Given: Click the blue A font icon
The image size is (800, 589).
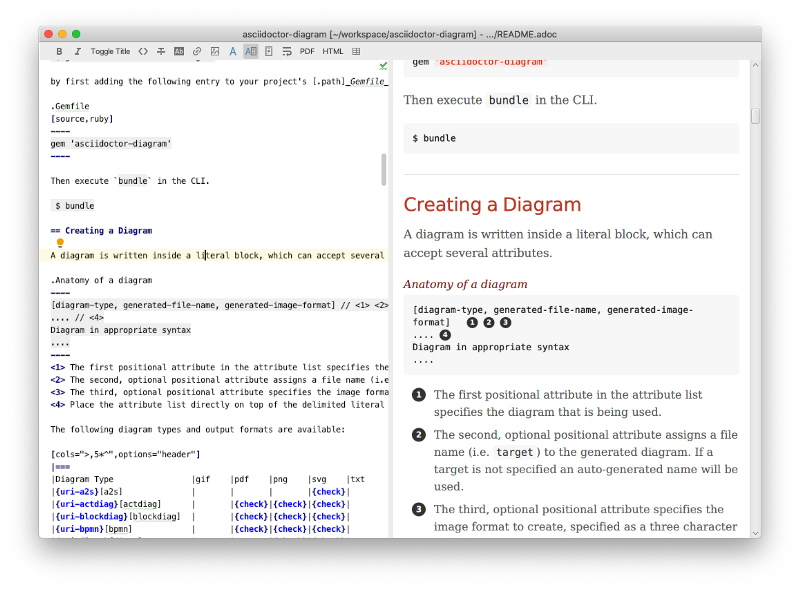Looking at the screenshot, I should 233,51.
